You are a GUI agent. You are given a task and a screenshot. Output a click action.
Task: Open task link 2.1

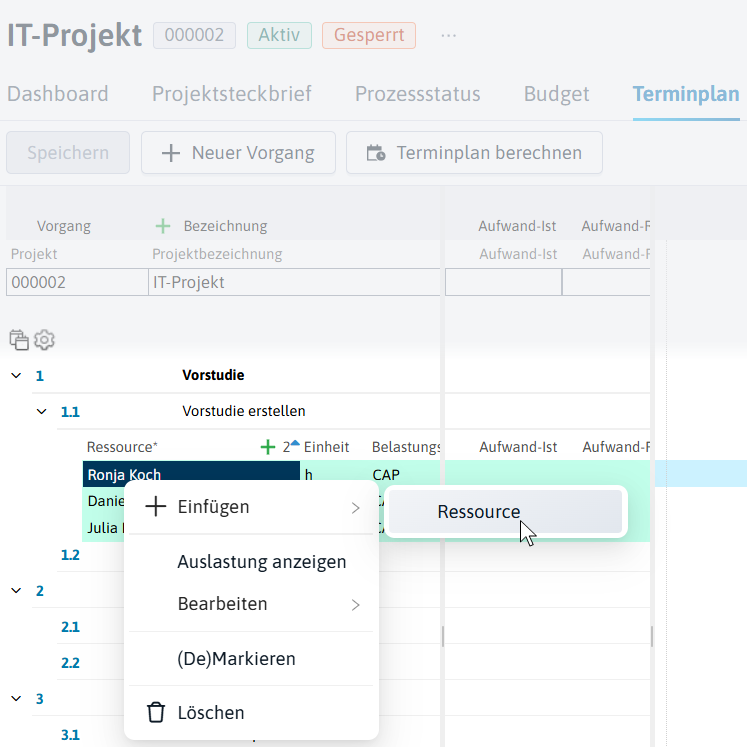click(x=70, y=627)
